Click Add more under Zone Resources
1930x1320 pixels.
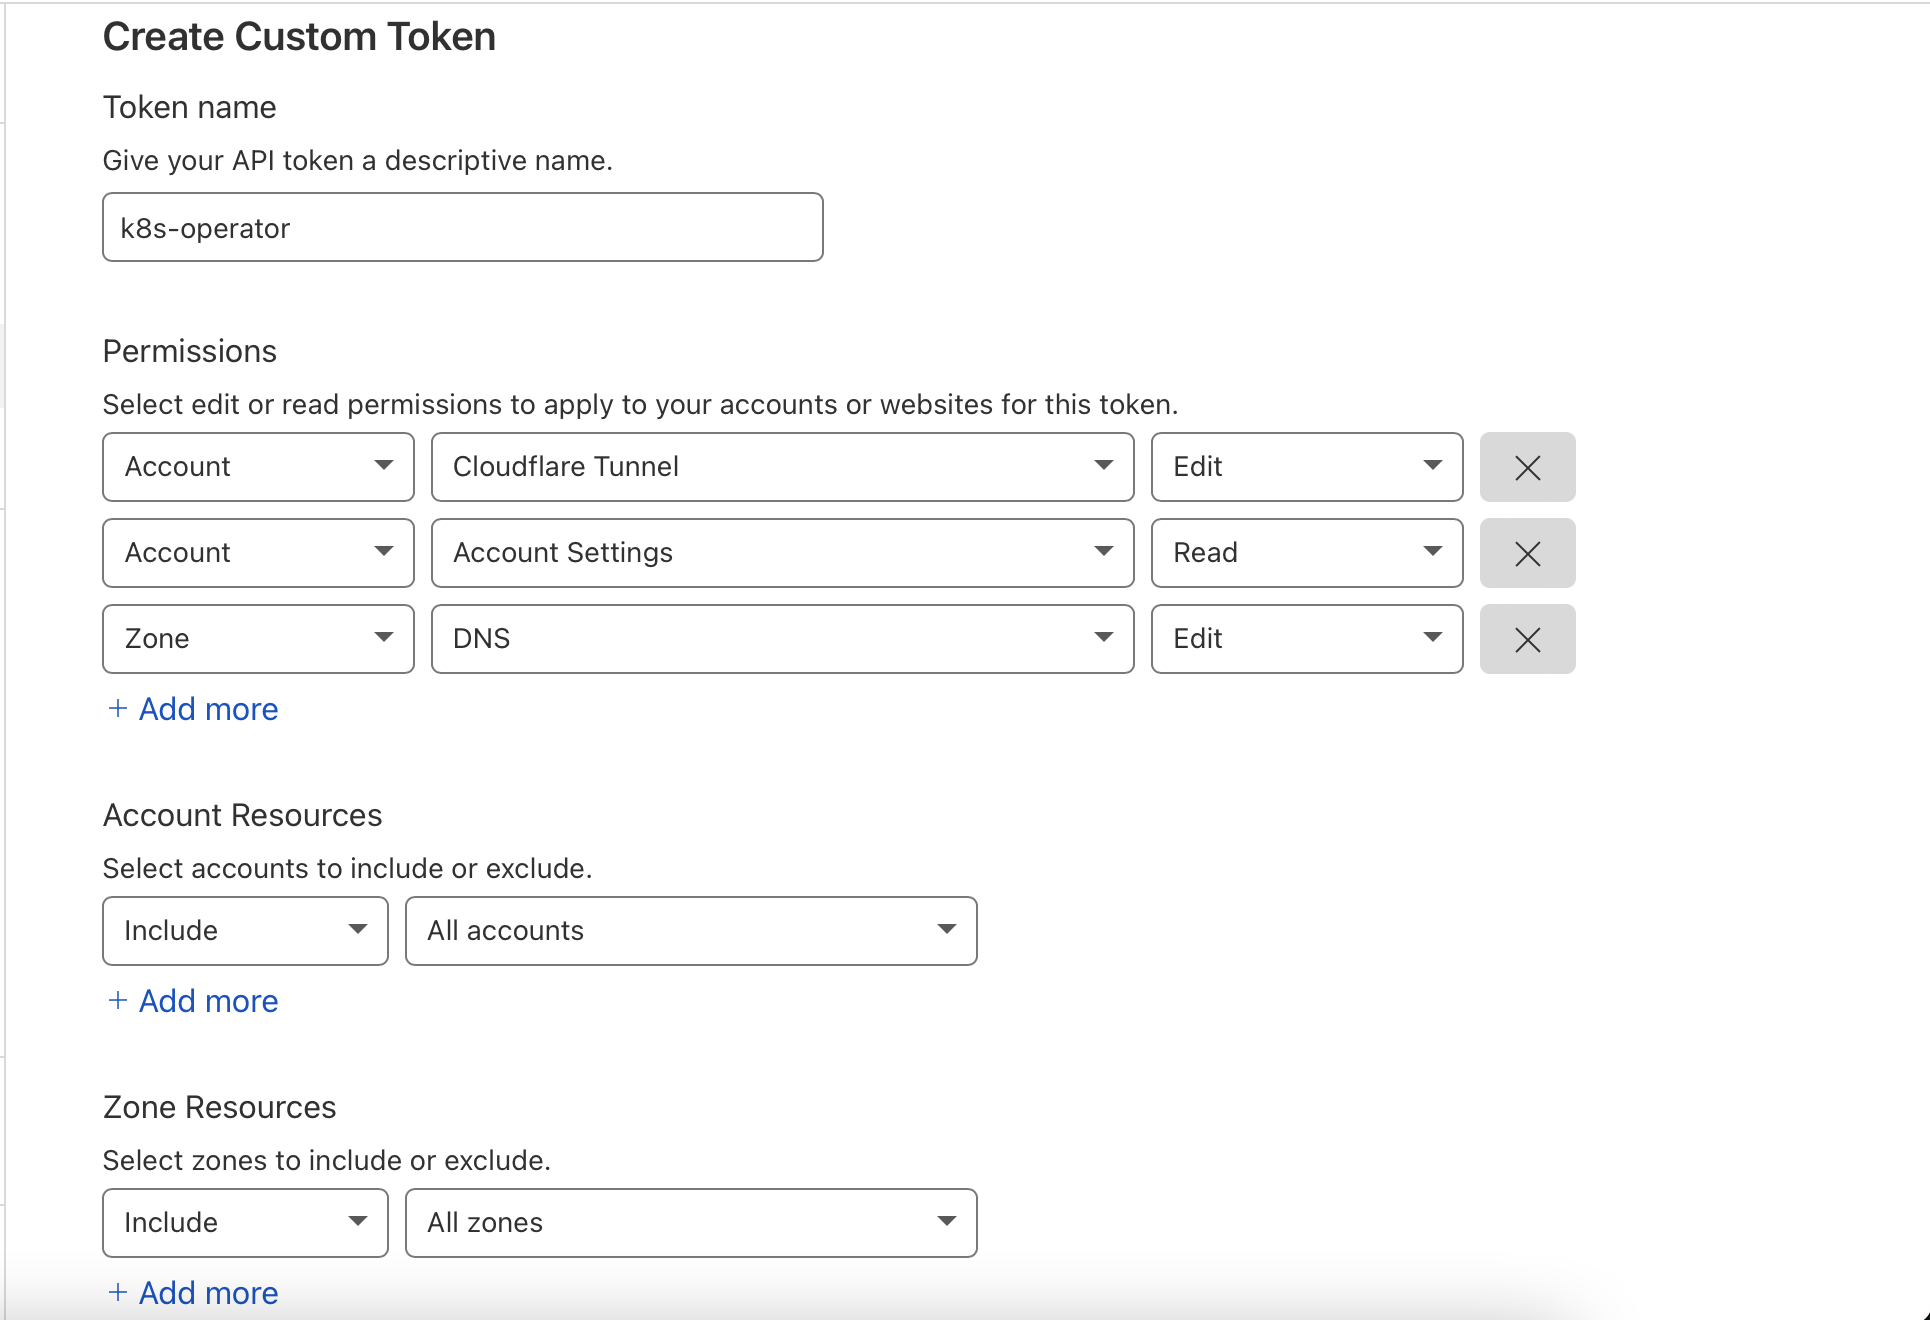pyautogui.click(x=191, y=1292)
